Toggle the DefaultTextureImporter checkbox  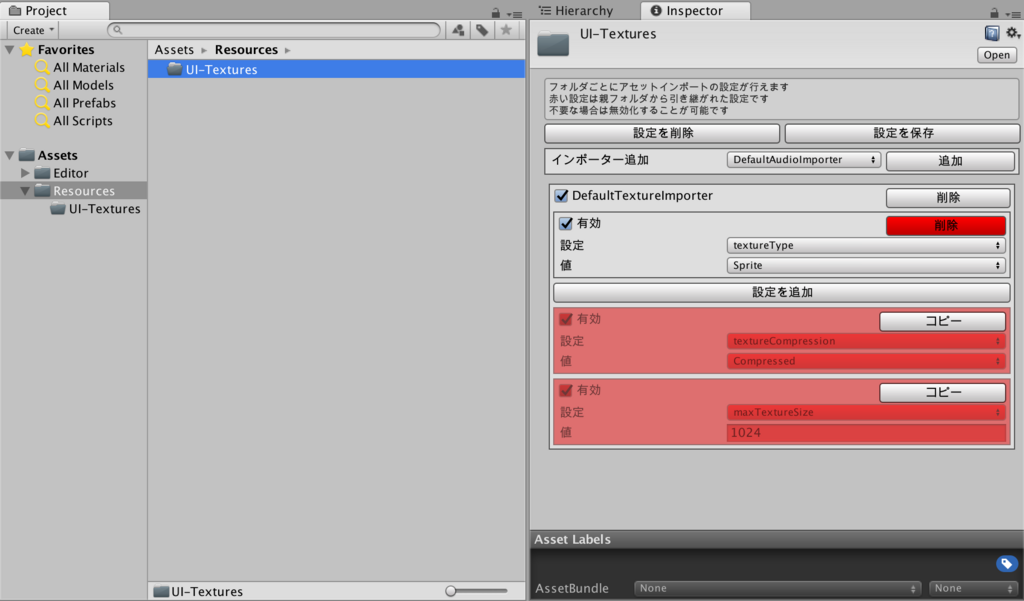561,195
